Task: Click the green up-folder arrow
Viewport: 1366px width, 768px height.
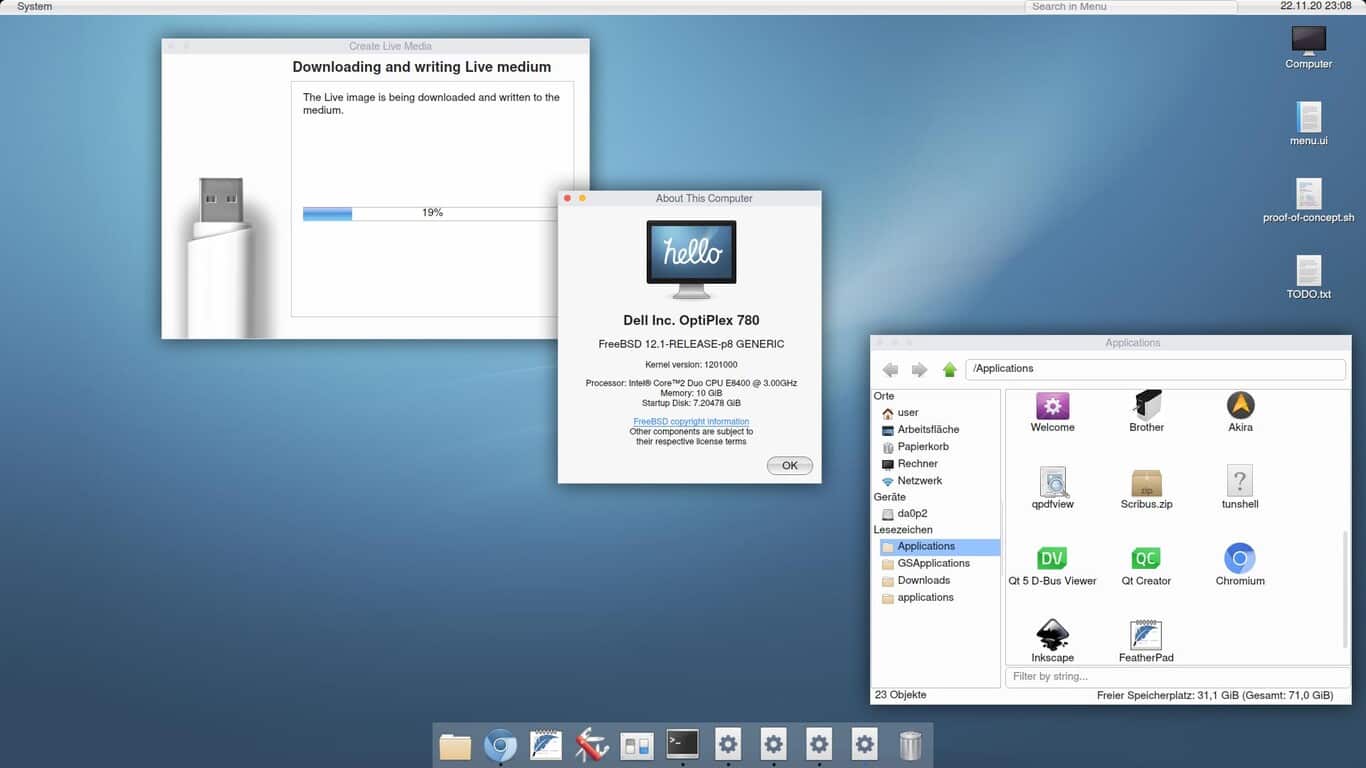Action: click(949, 369)
